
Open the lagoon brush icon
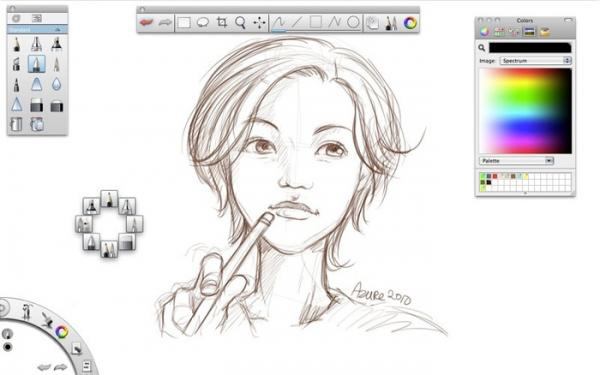[47, 320]
